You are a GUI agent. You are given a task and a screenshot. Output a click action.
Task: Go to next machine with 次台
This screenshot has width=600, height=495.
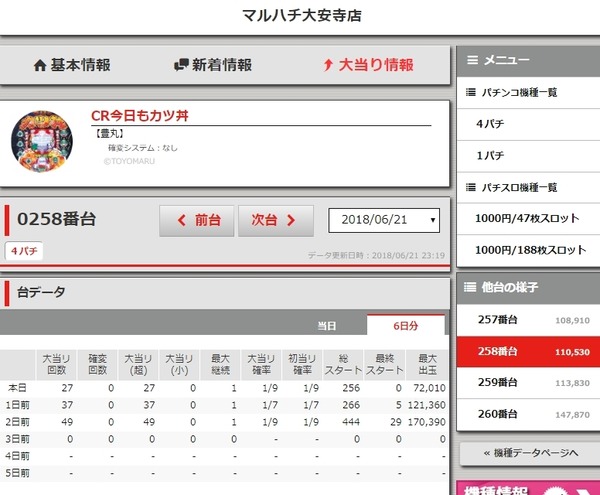(276, 221)
